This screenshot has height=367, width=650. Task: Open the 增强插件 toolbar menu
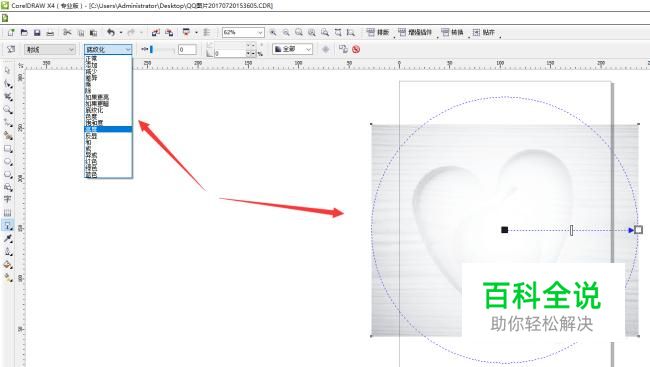(415, 32)
